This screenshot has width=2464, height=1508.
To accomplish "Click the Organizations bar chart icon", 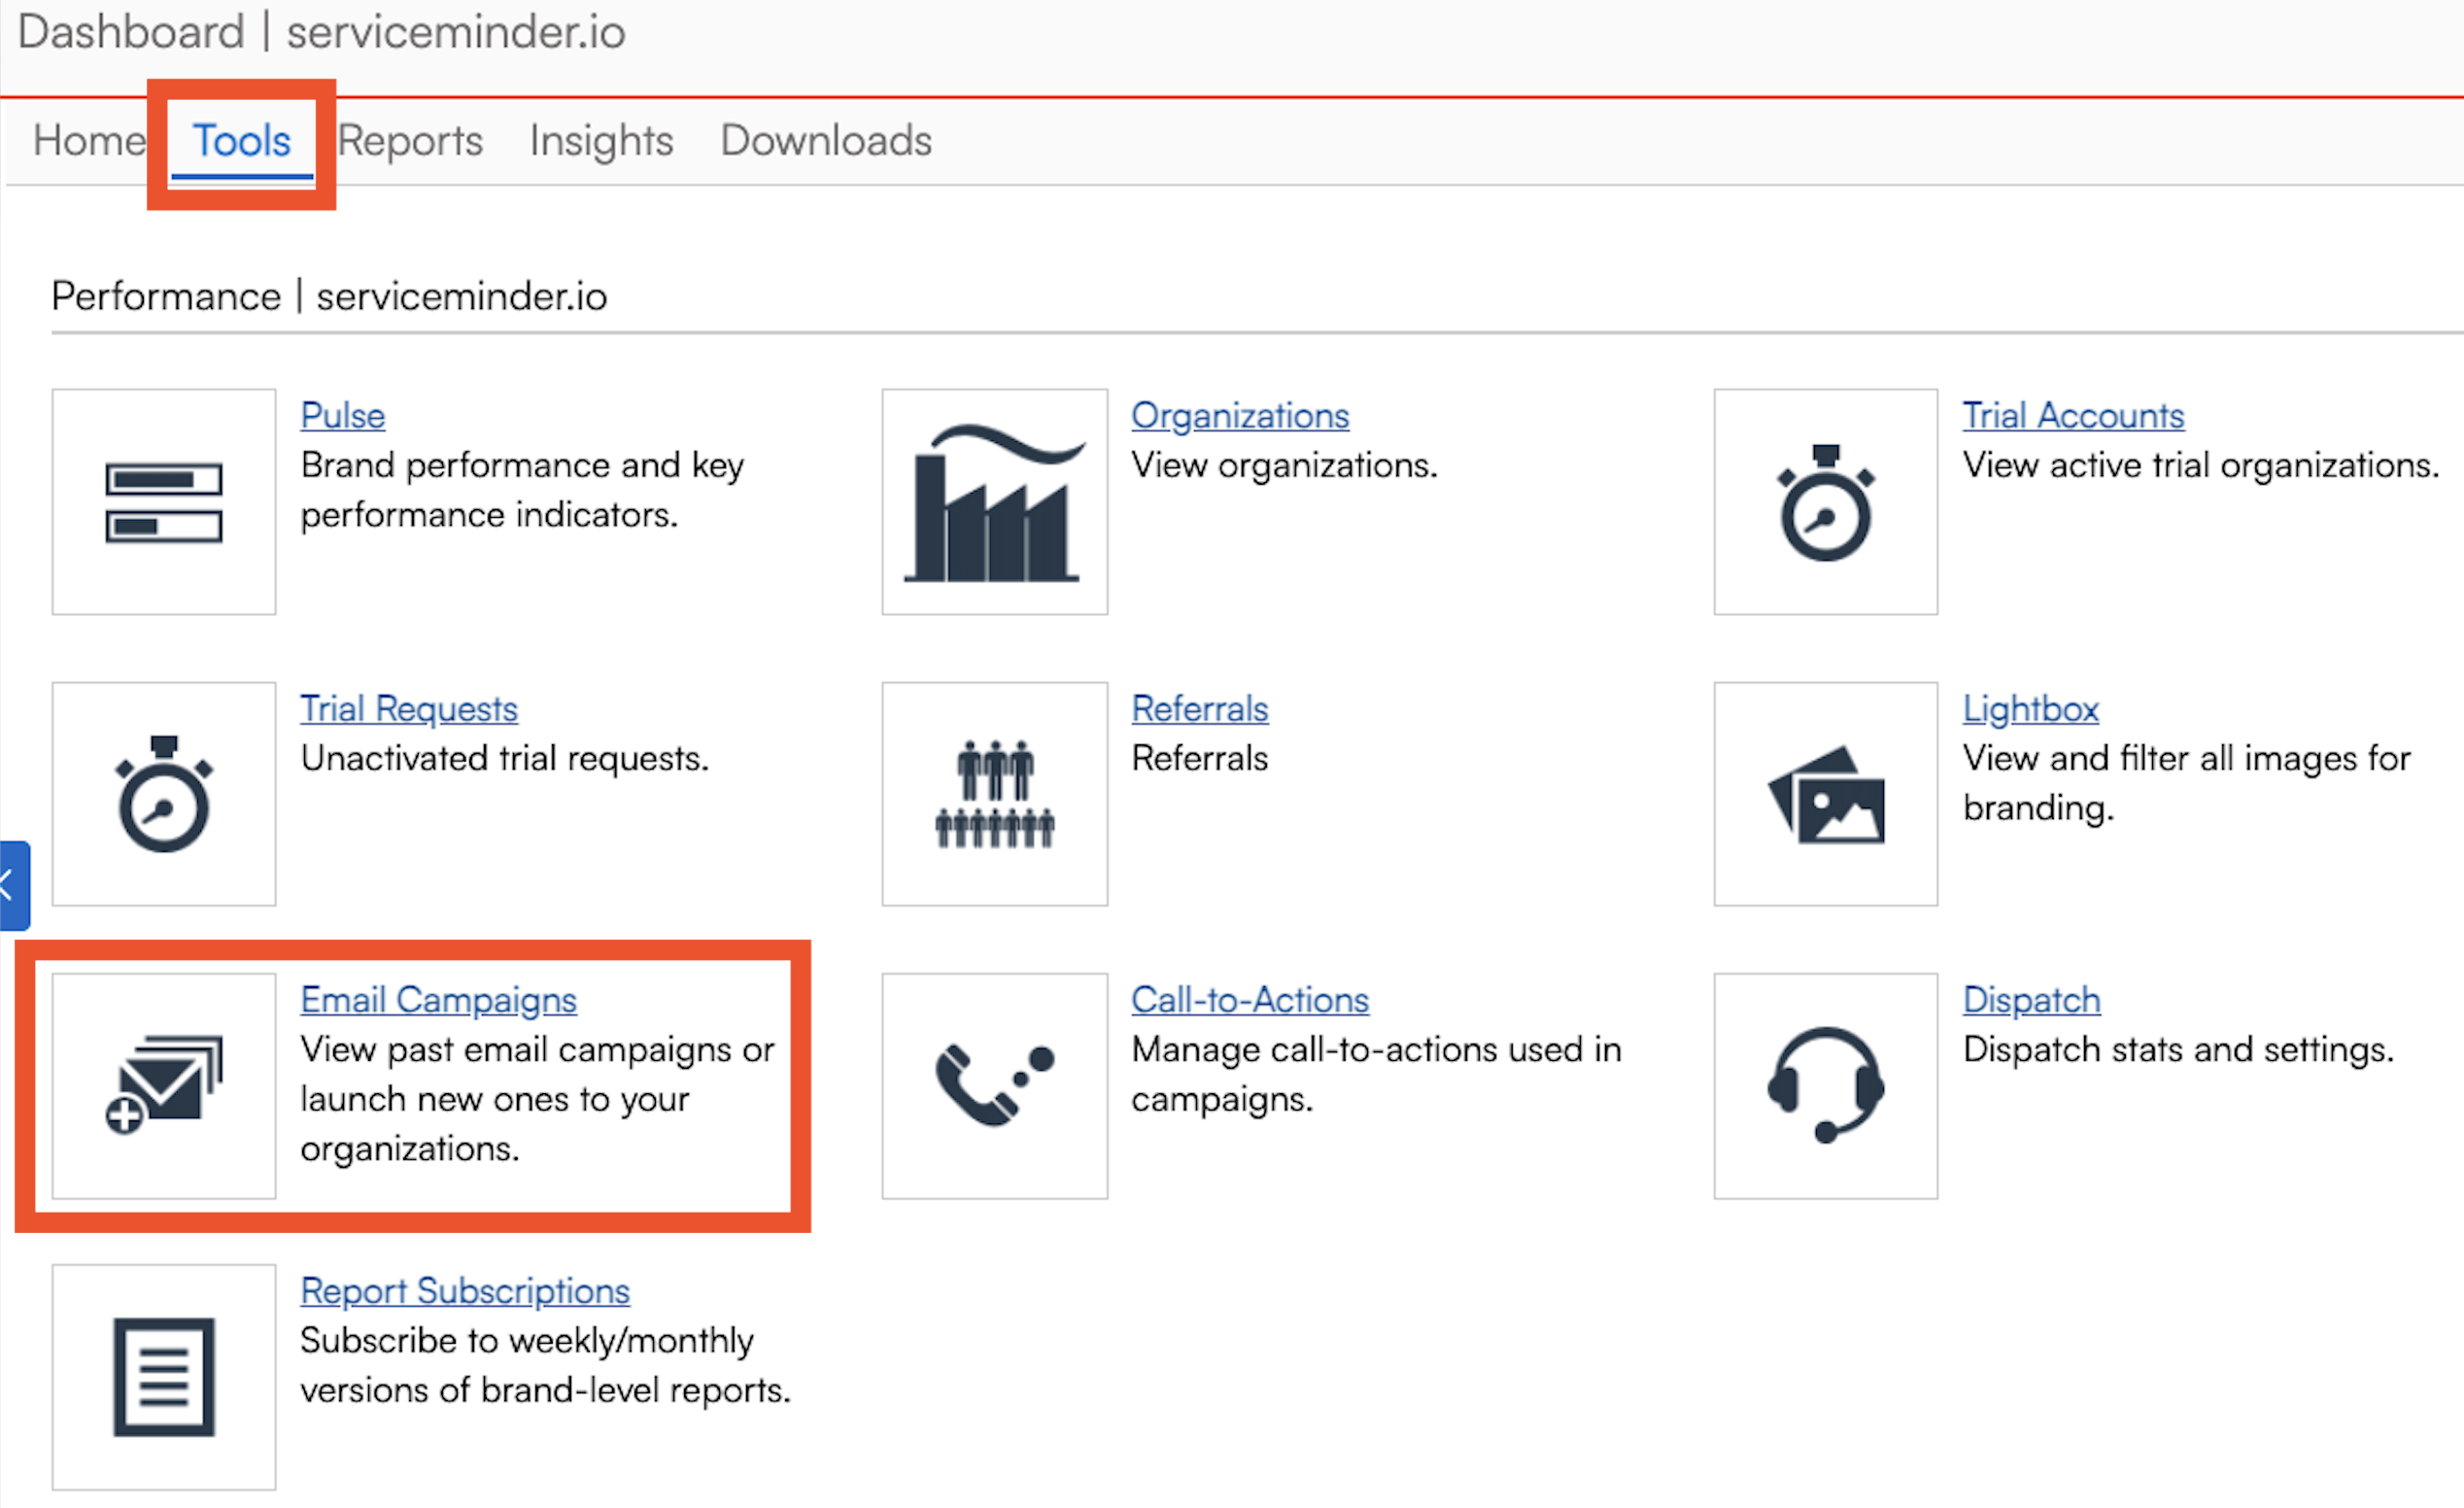I will point(994,502).
